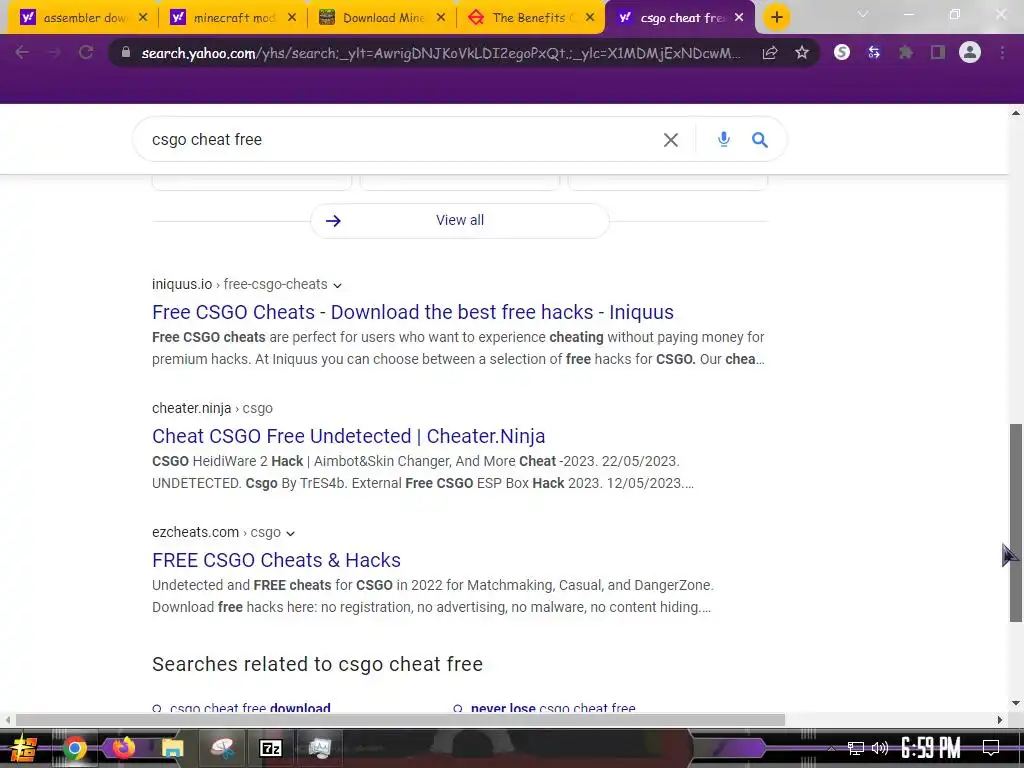Open Google Chrome from the taskbar
Viewport: 1024px width, 768px height.
point(74,748)
